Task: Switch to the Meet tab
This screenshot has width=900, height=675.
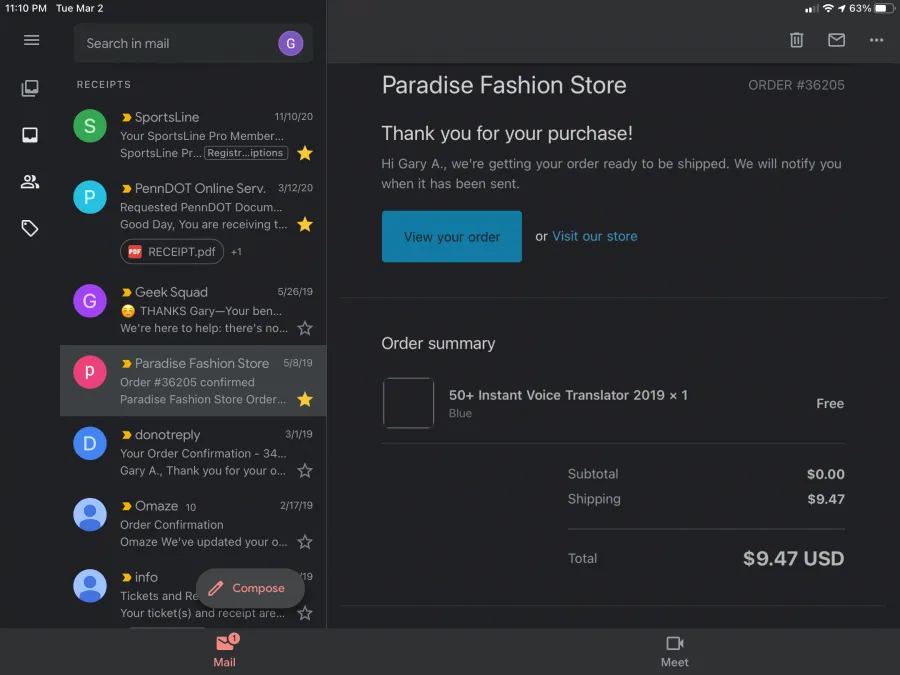Action: 674,651
